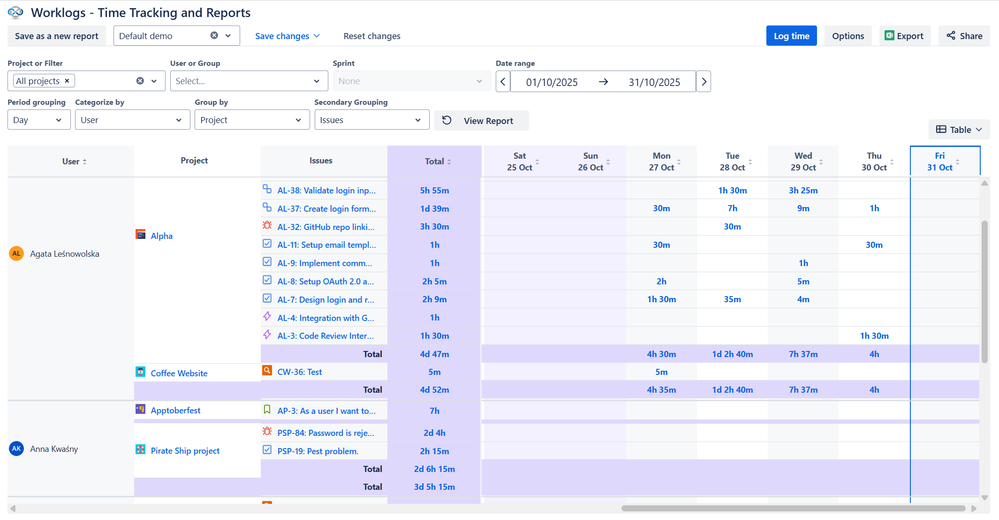Open the Table view dropdown
The height and width of the screenshot is (520, 999).
point(958,130)
